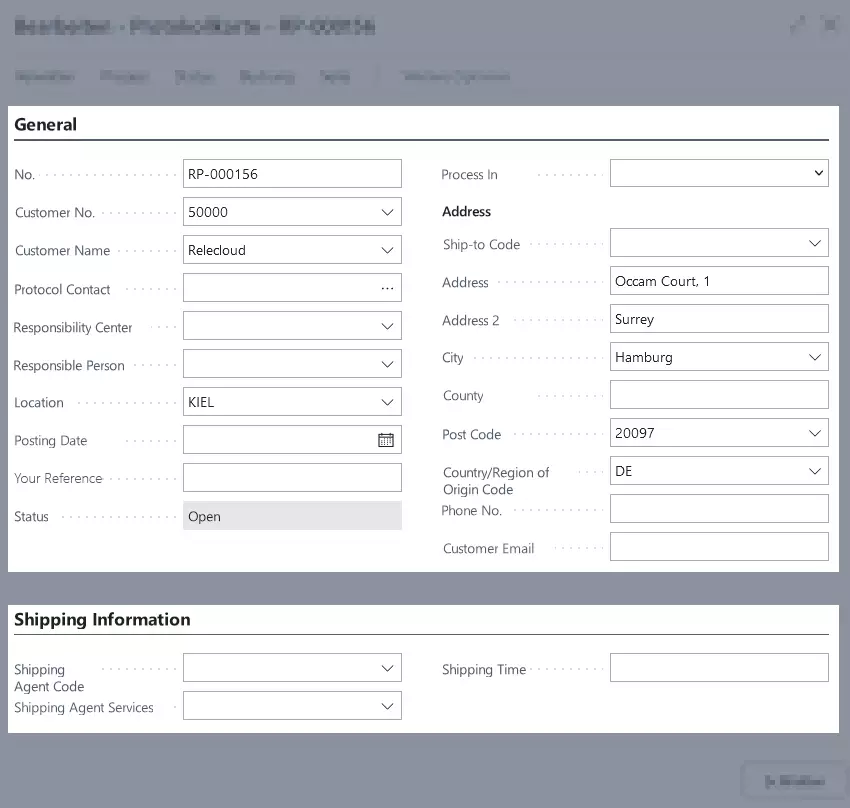The image size is (850, 808).
Task: Expand the Location KIEL dropdown
Action: [386, 401]
